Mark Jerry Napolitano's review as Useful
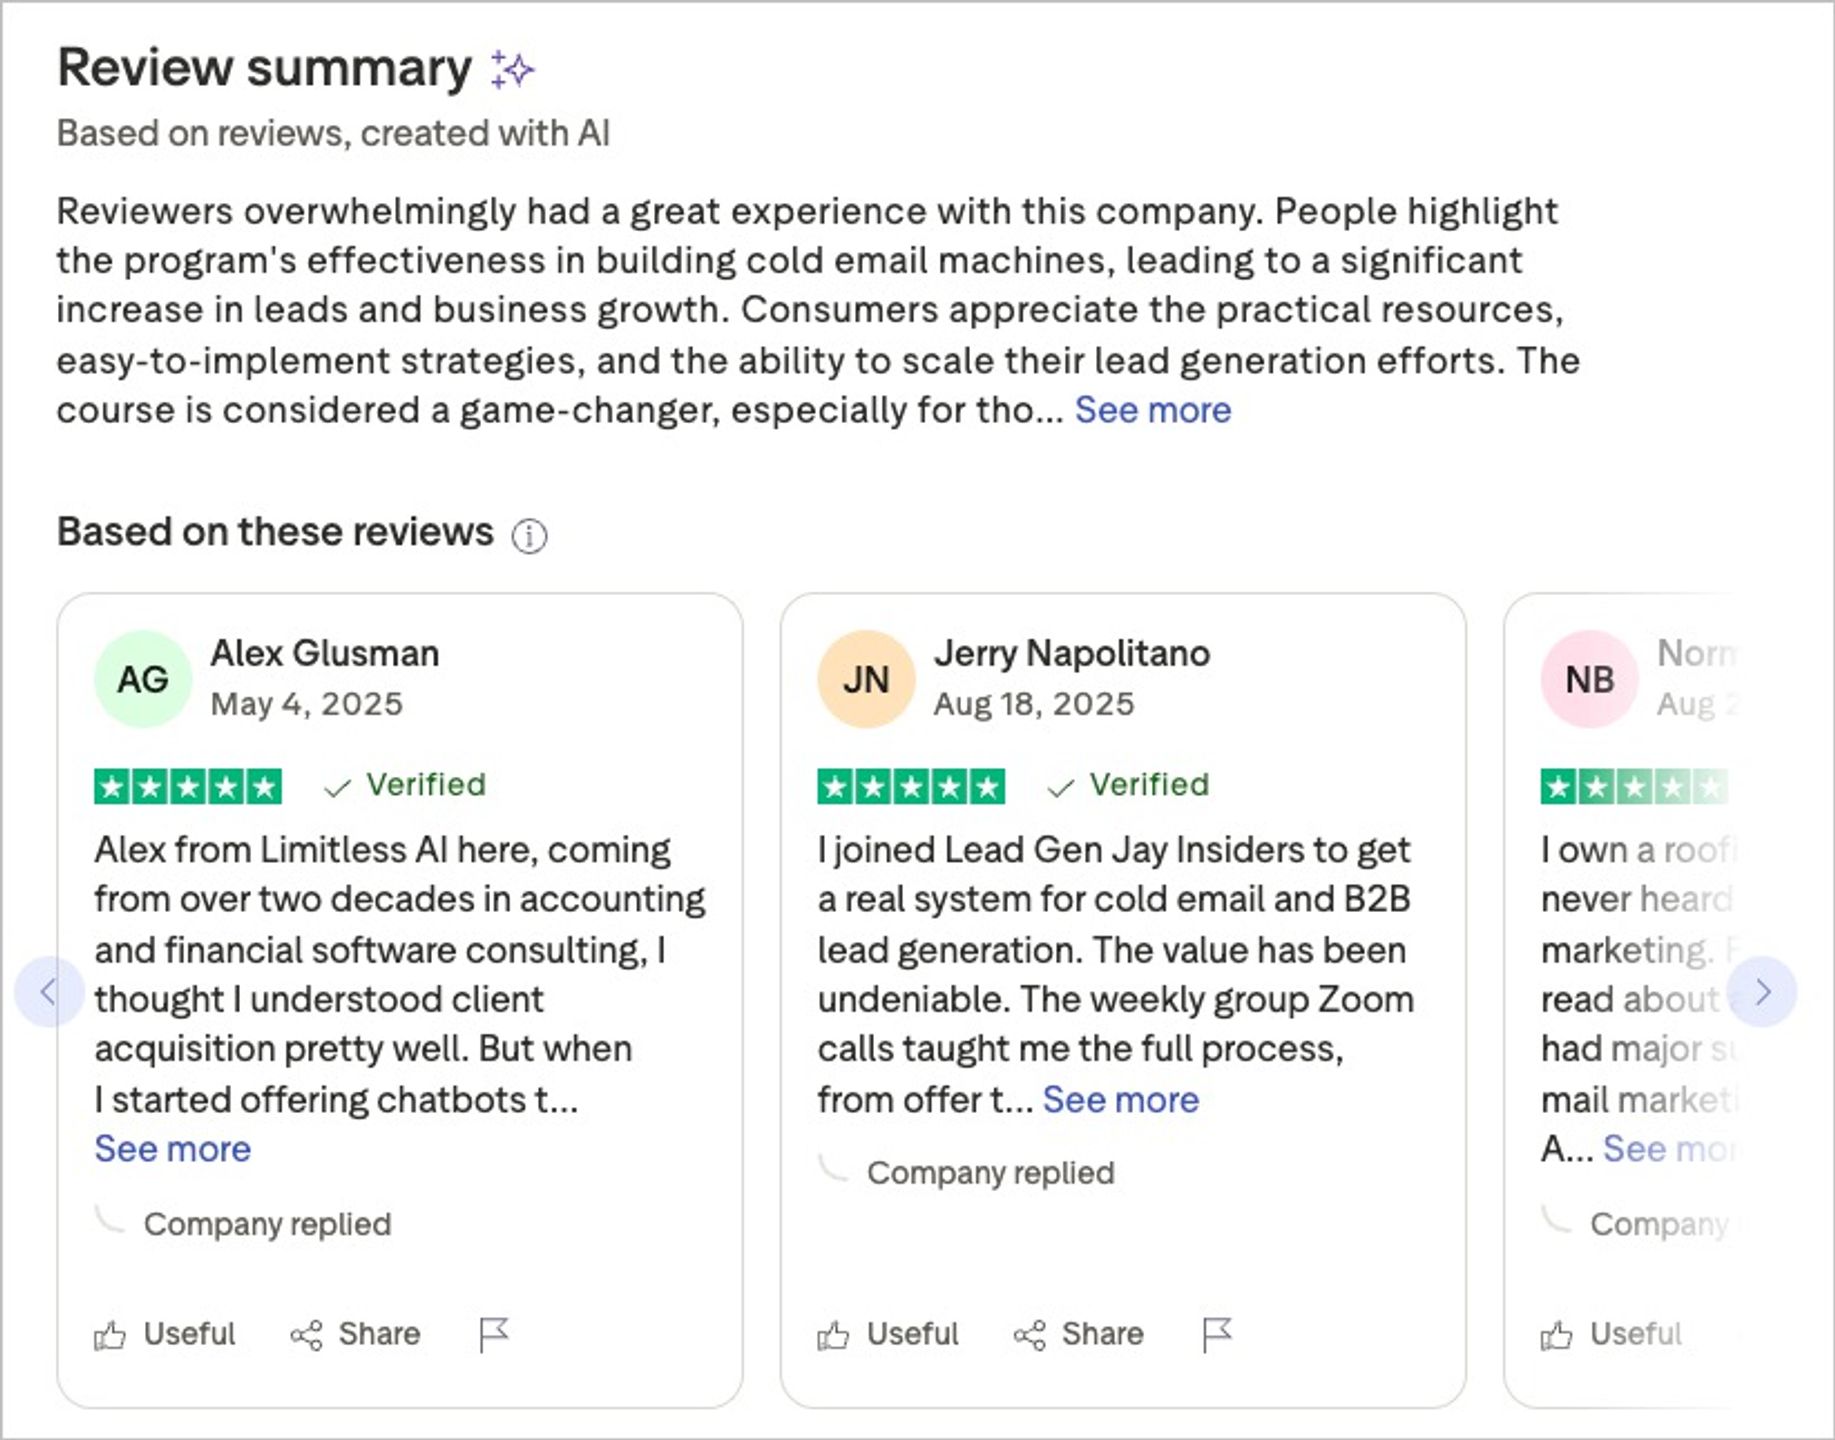 tap(888, 1334)
